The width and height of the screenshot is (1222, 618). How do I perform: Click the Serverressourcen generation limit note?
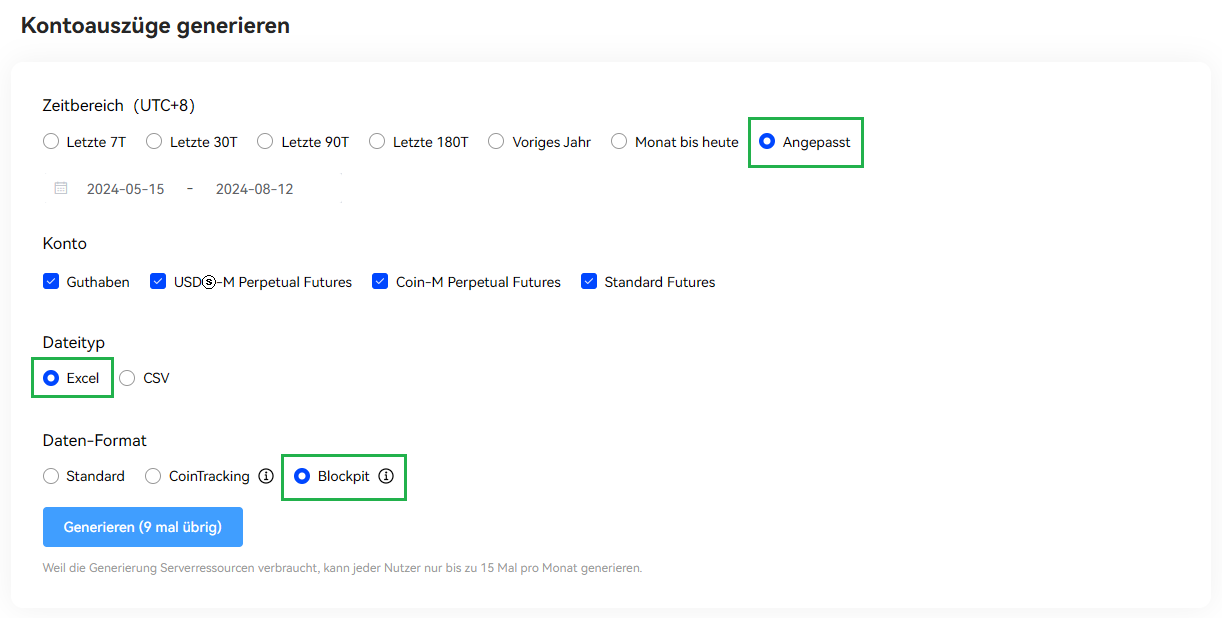(x=342, y=568)
